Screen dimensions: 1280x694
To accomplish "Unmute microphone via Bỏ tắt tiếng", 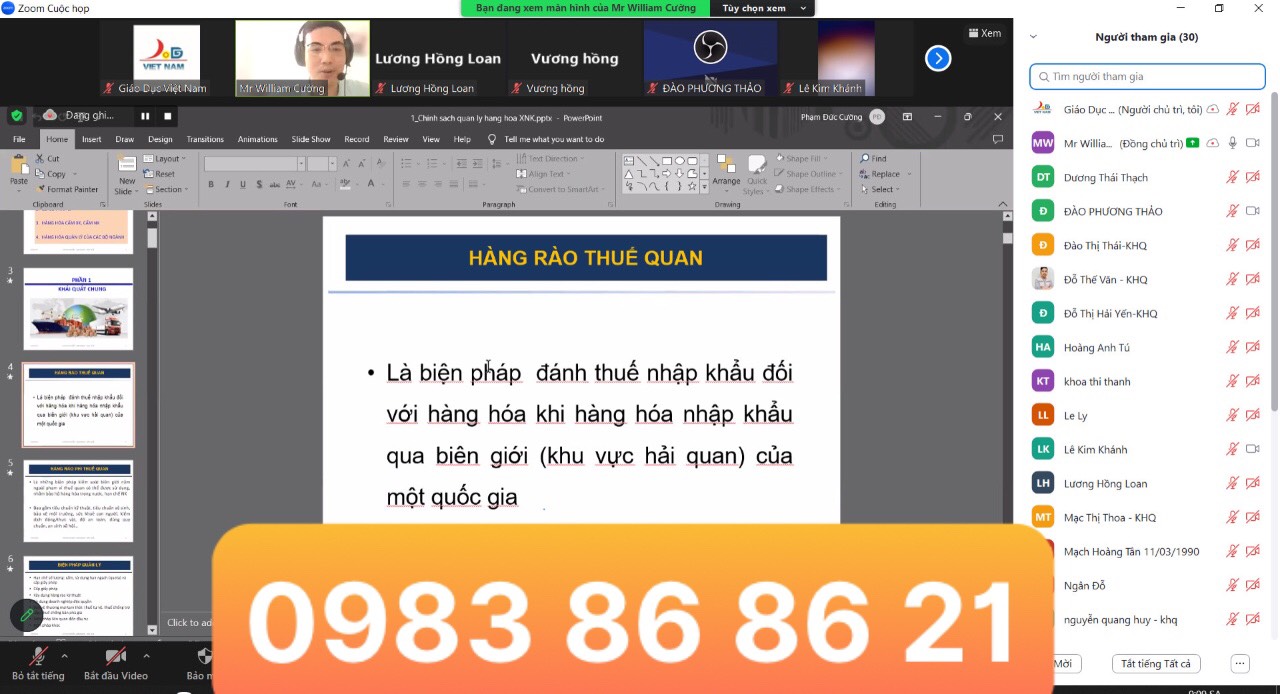I will 38,663.
